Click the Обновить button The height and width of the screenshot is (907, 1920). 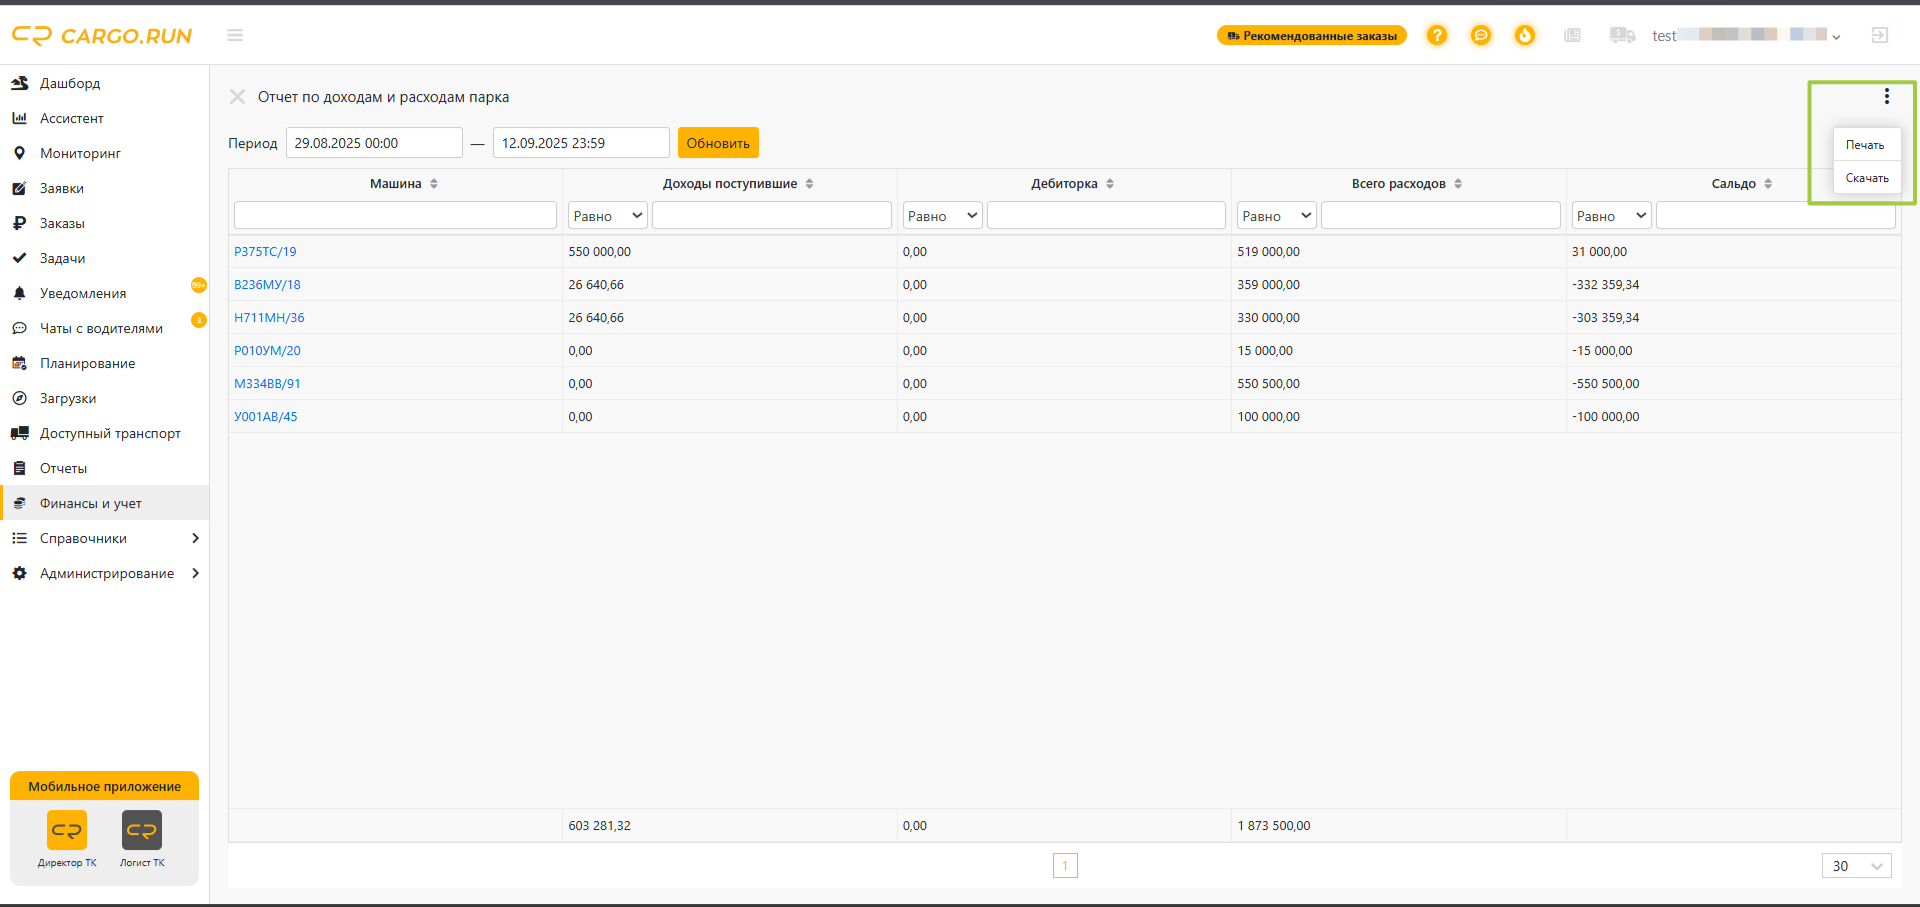pyautogui.click(x=718, y=143)
